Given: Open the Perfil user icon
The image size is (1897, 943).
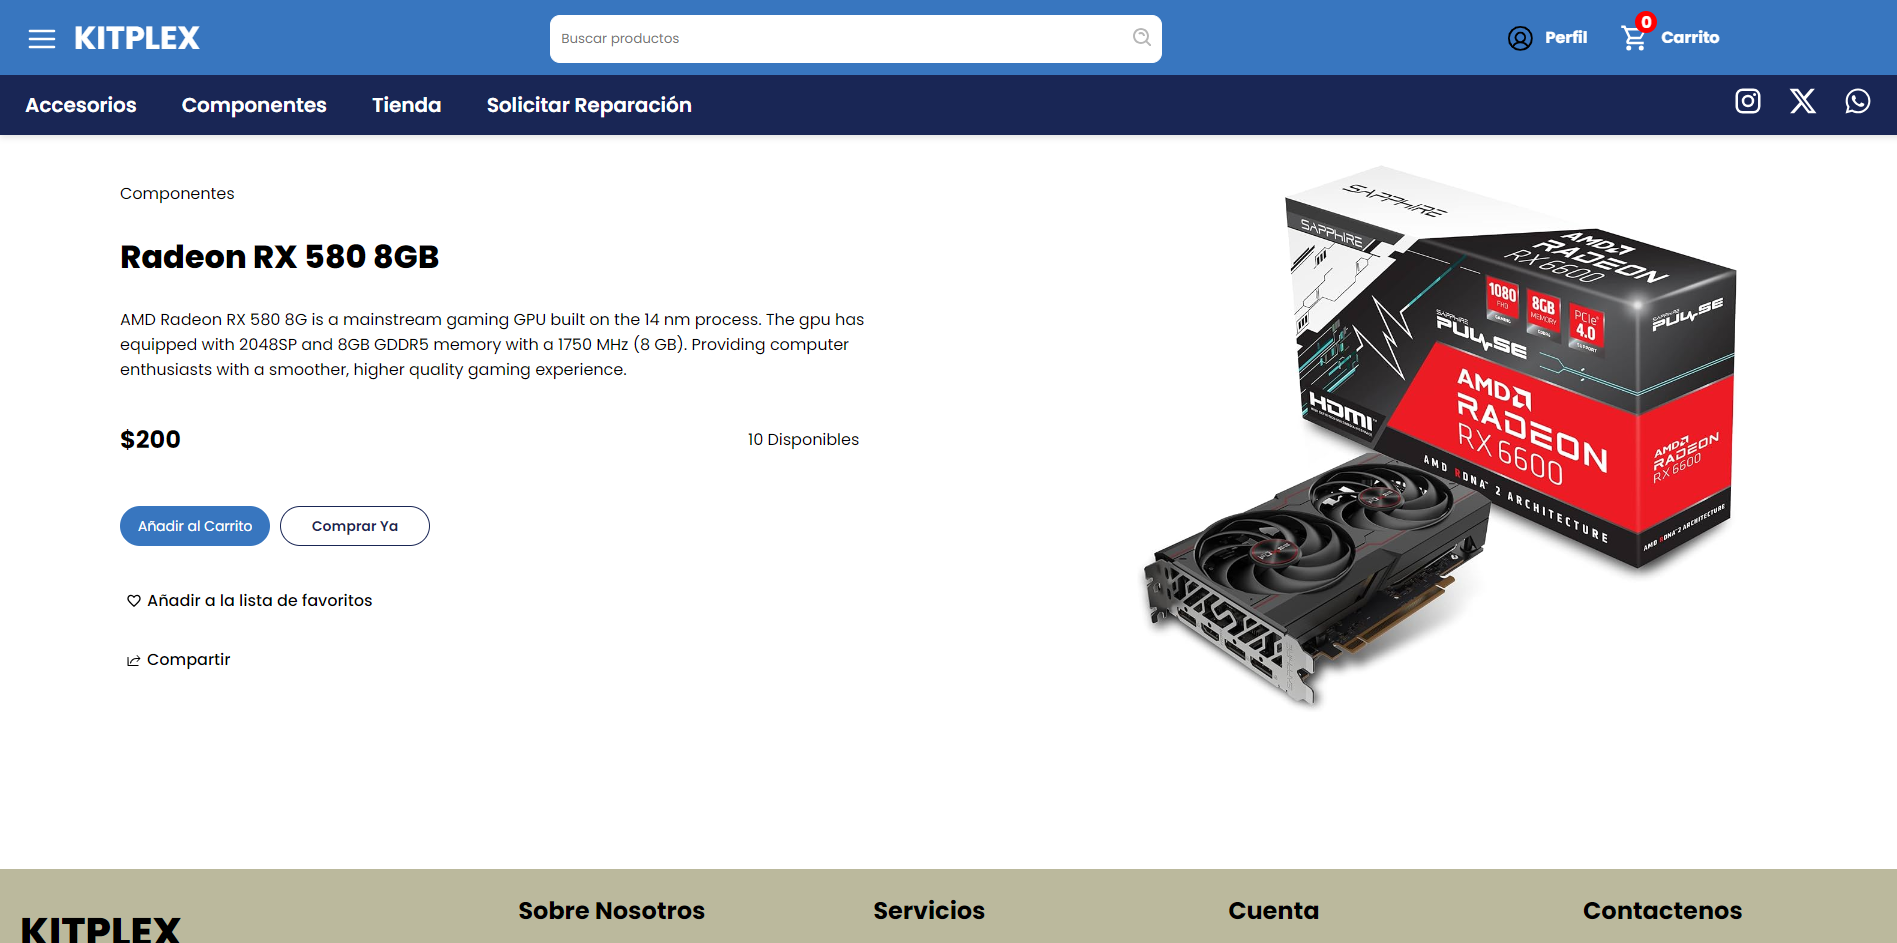Looking at the screenshot, I should [x=1520, y=38].
